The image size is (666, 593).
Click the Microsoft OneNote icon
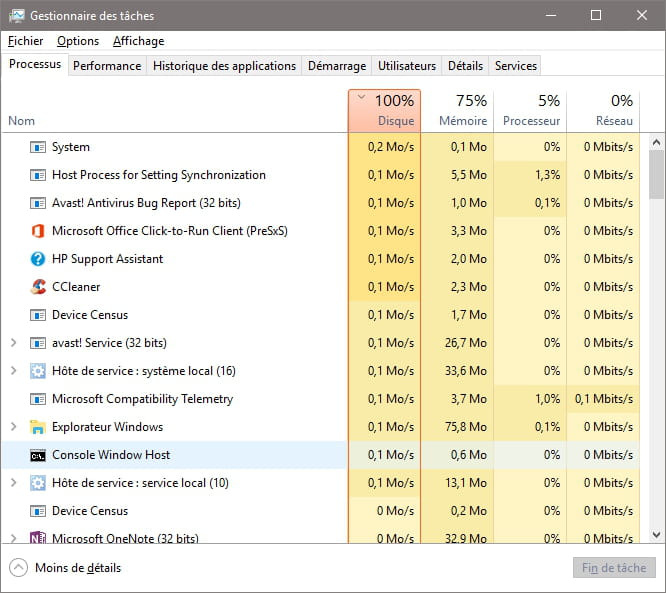pyautogui.click(x=38, y=538)
